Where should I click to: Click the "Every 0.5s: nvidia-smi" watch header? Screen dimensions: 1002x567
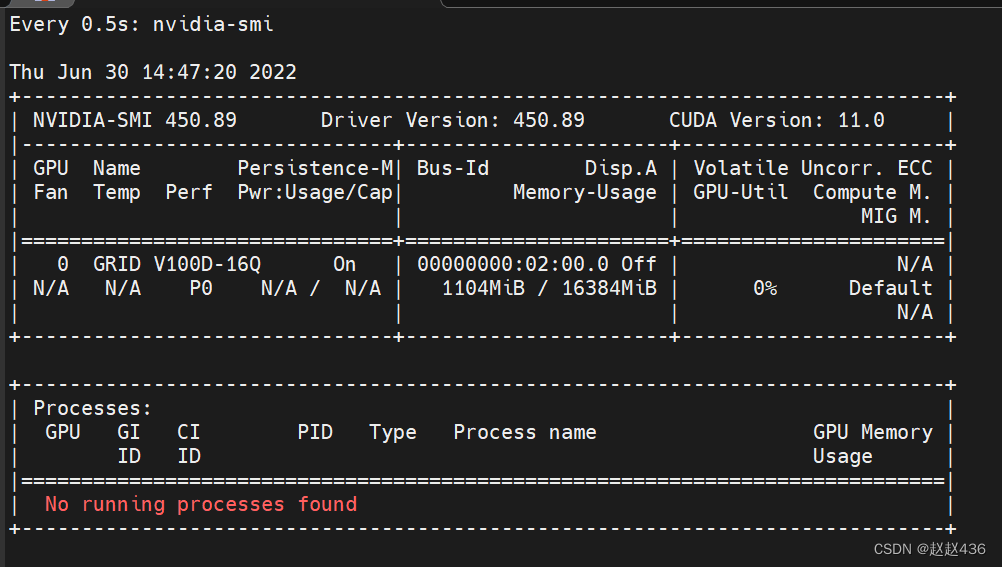(x=141, y=24)
